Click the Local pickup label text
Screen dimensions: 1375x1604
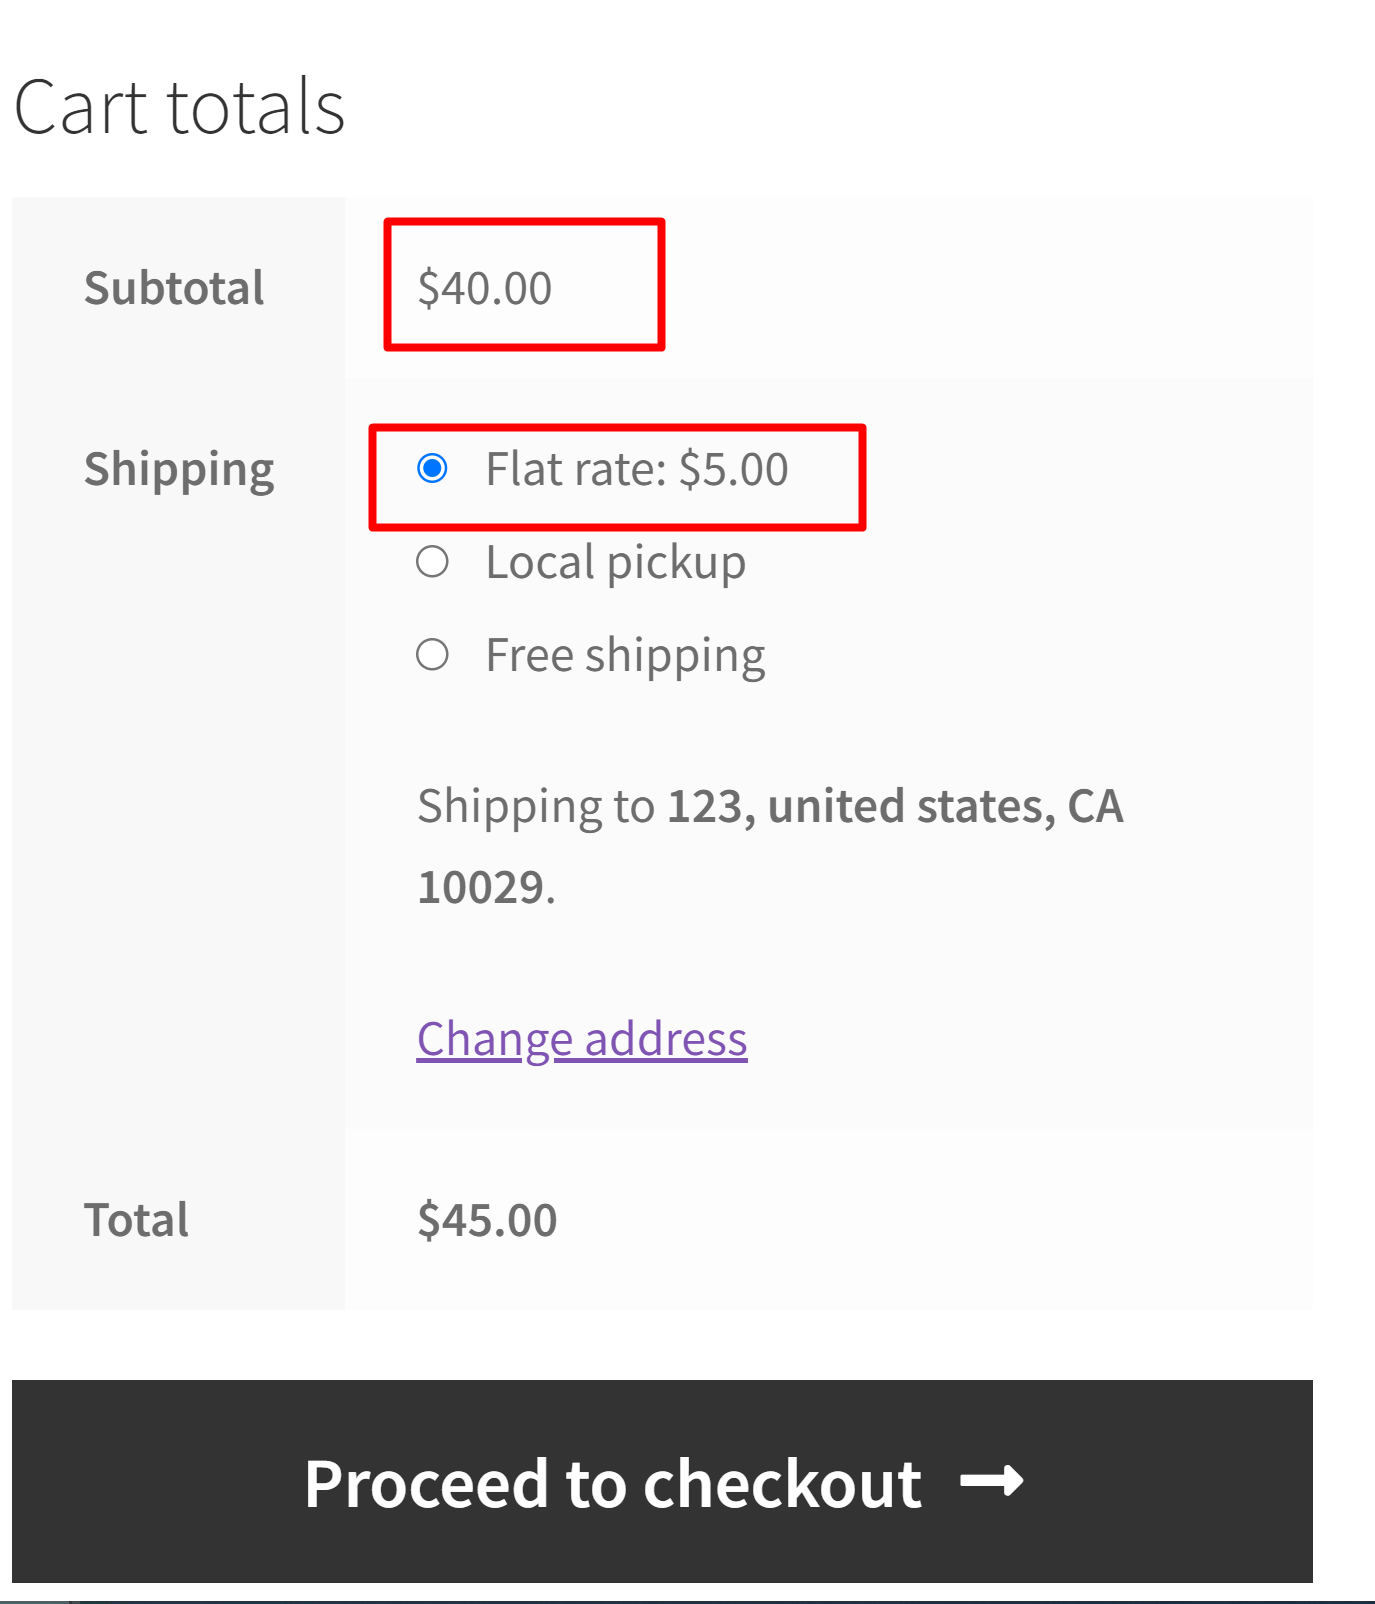point(616,562)
